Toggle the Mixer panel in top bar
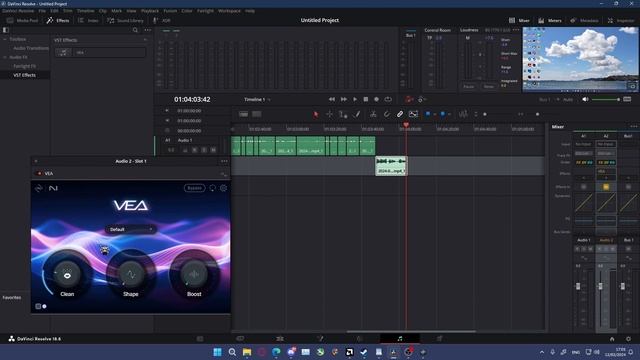This screenshot has width=640, height=360. click(519, 20)
